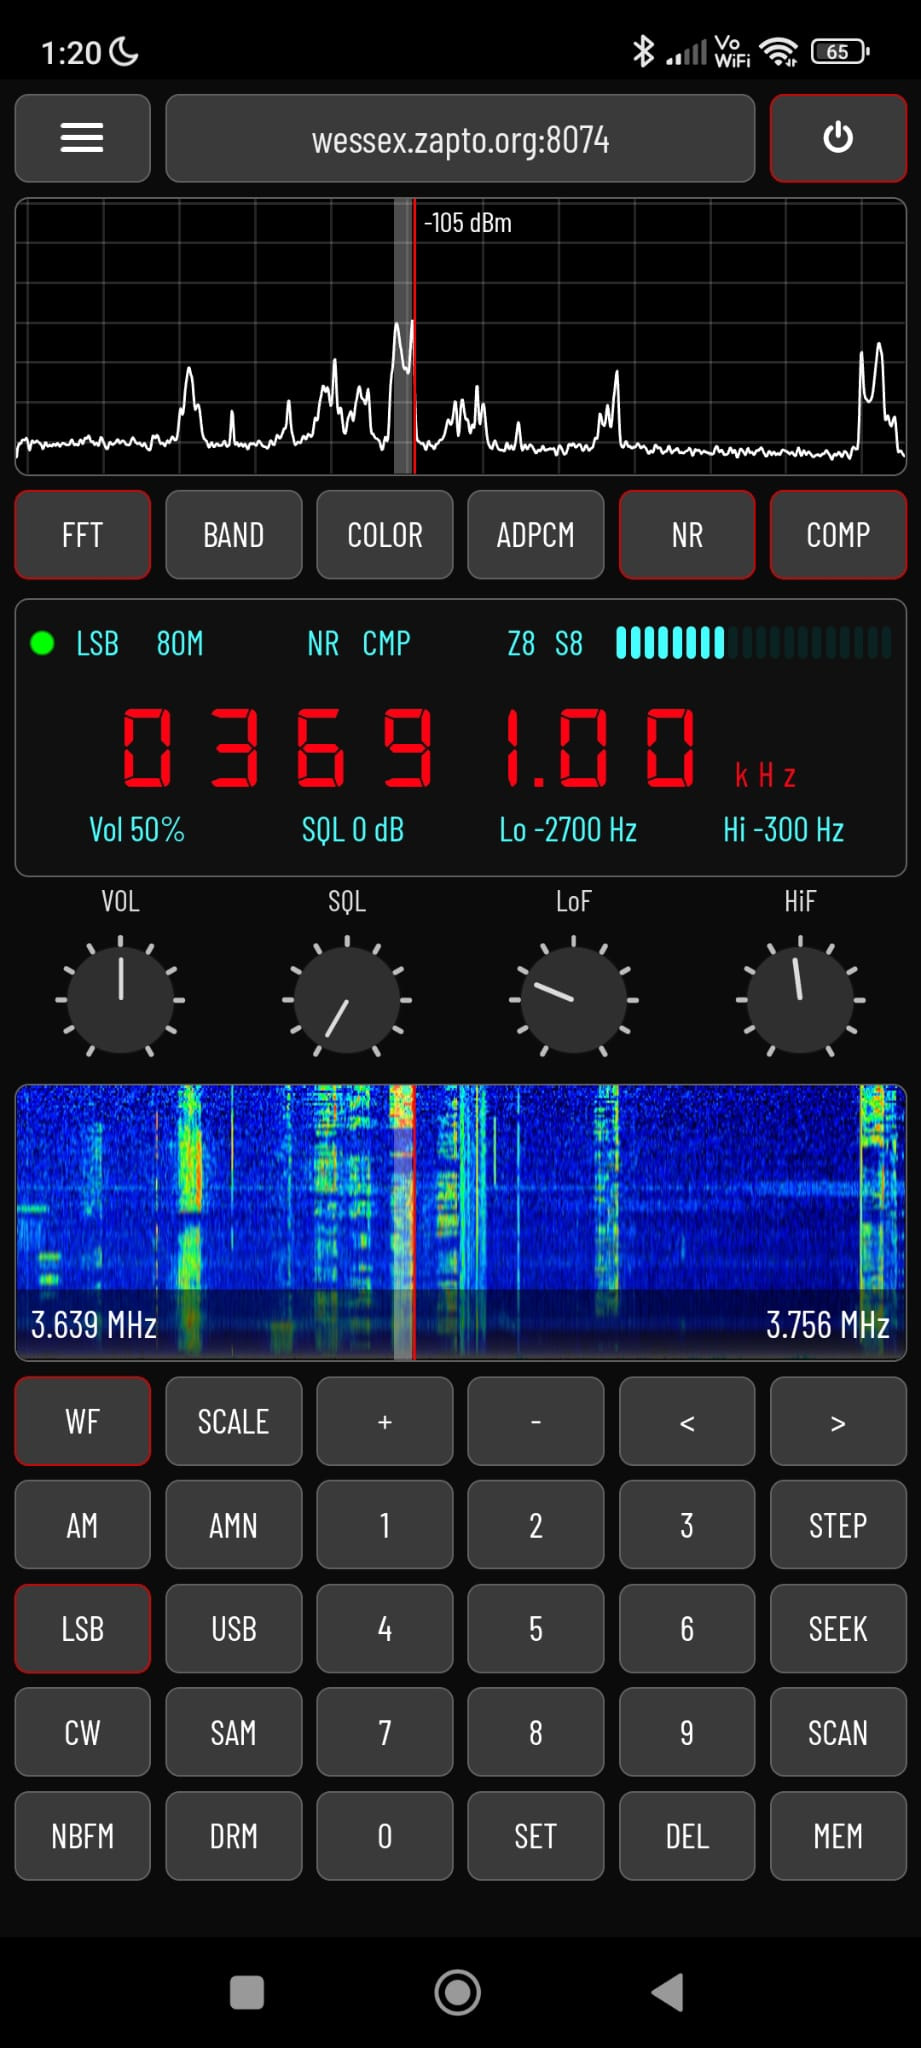Viewport: 921px width, 2048px height.
Task: Click the VOL volume knob
Action: [x=120, y=998]
